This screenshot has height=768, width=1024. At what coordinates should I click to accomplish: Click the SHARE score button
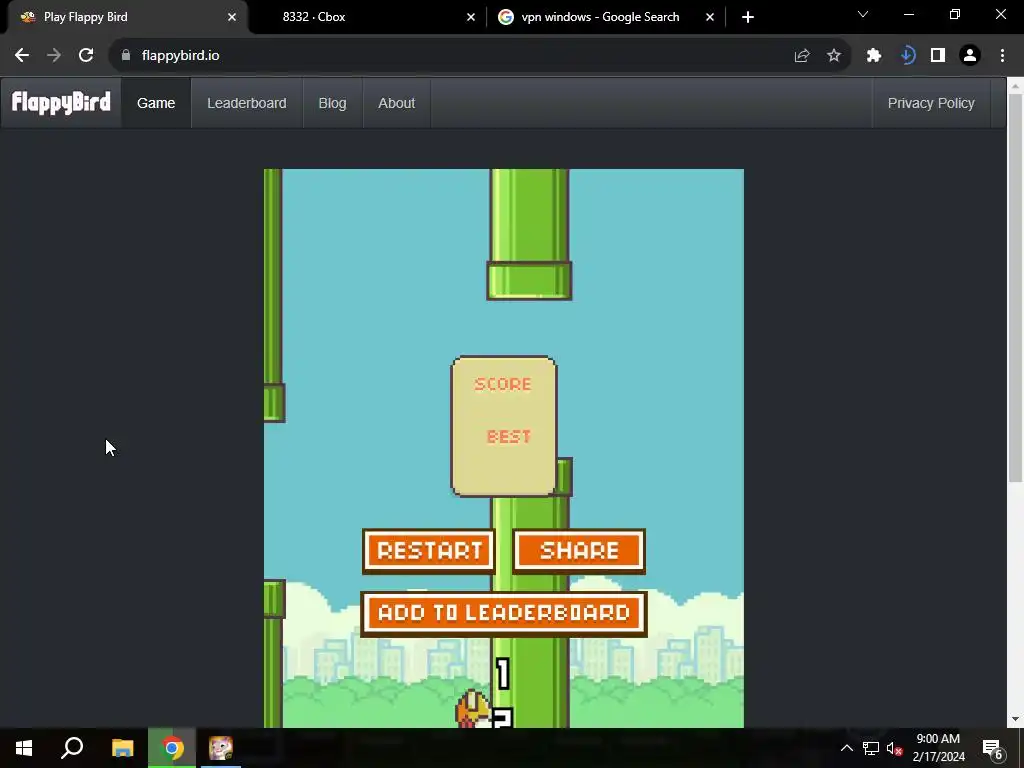(579, 551)
